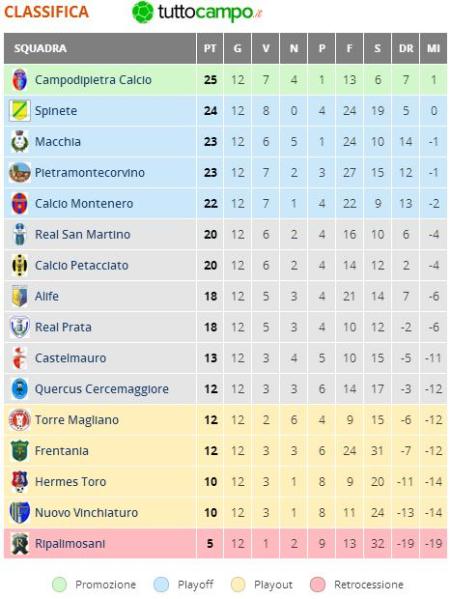Click the MI column header
This screenshot has height=599, width=450.
[433, 49]
